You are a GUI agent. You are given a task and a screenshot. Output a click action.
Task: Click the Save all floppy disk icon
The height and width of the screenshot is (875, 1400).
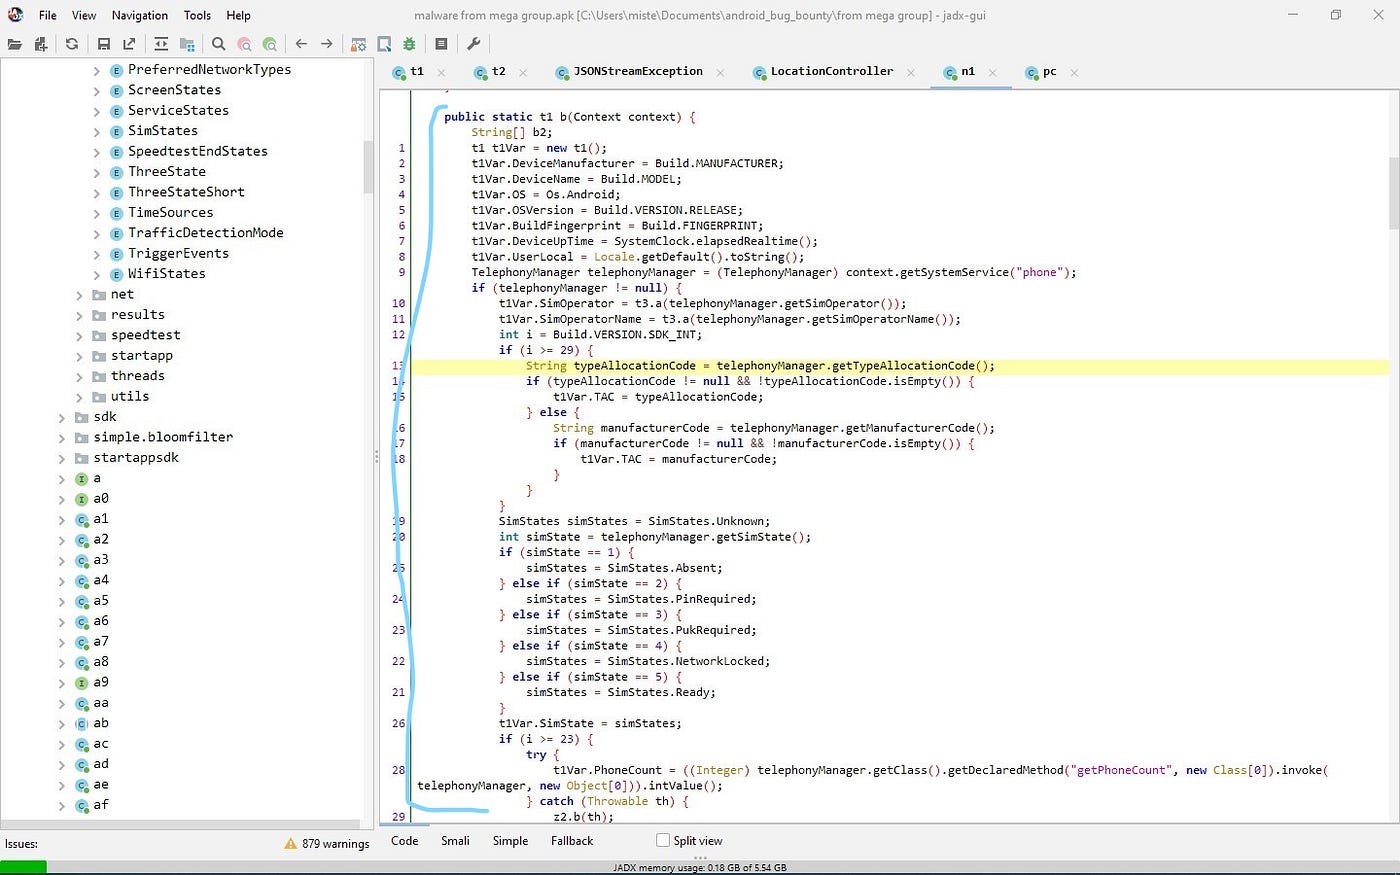pyautogui.click(x=104, y=44)
